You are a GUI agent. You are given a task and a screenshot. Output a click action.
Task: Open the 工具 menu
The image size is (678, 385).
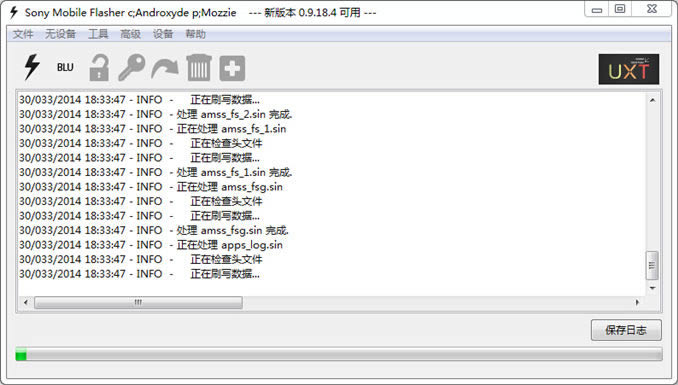(98, 34)
